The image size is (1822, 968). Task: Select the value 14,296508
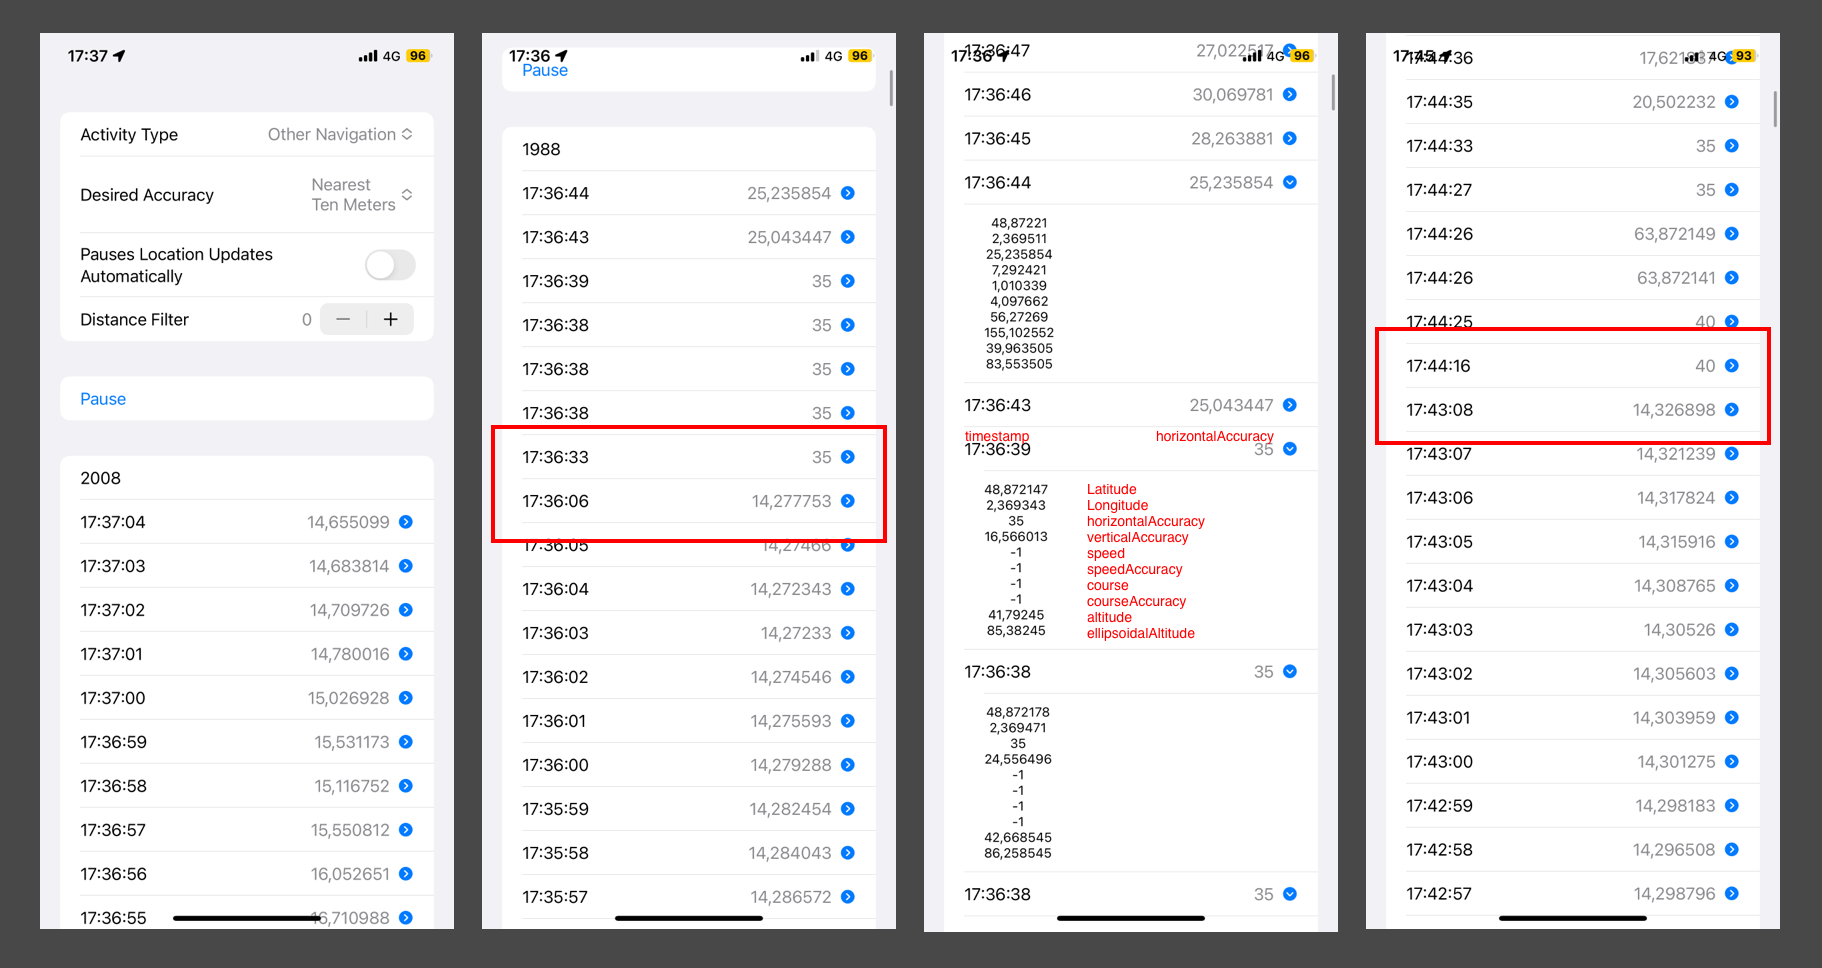[x=1674, y=850]
